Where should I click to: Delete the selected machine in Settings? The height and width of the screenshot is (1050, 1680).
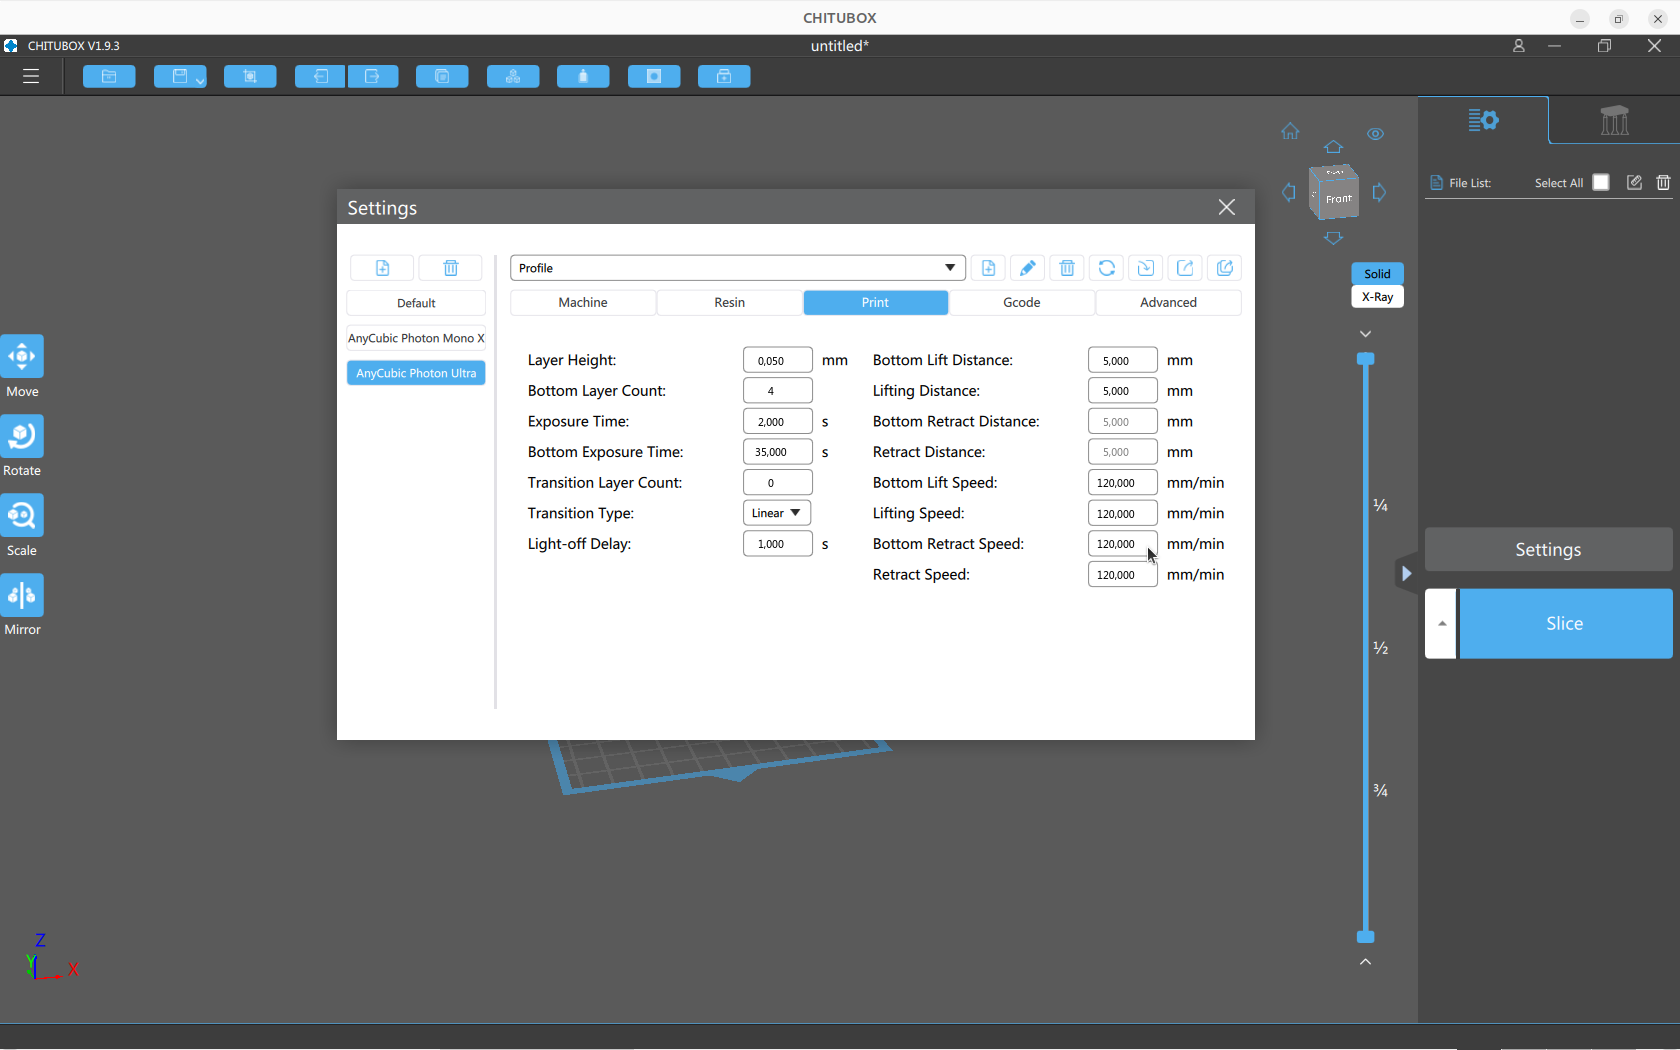point(450,268)
